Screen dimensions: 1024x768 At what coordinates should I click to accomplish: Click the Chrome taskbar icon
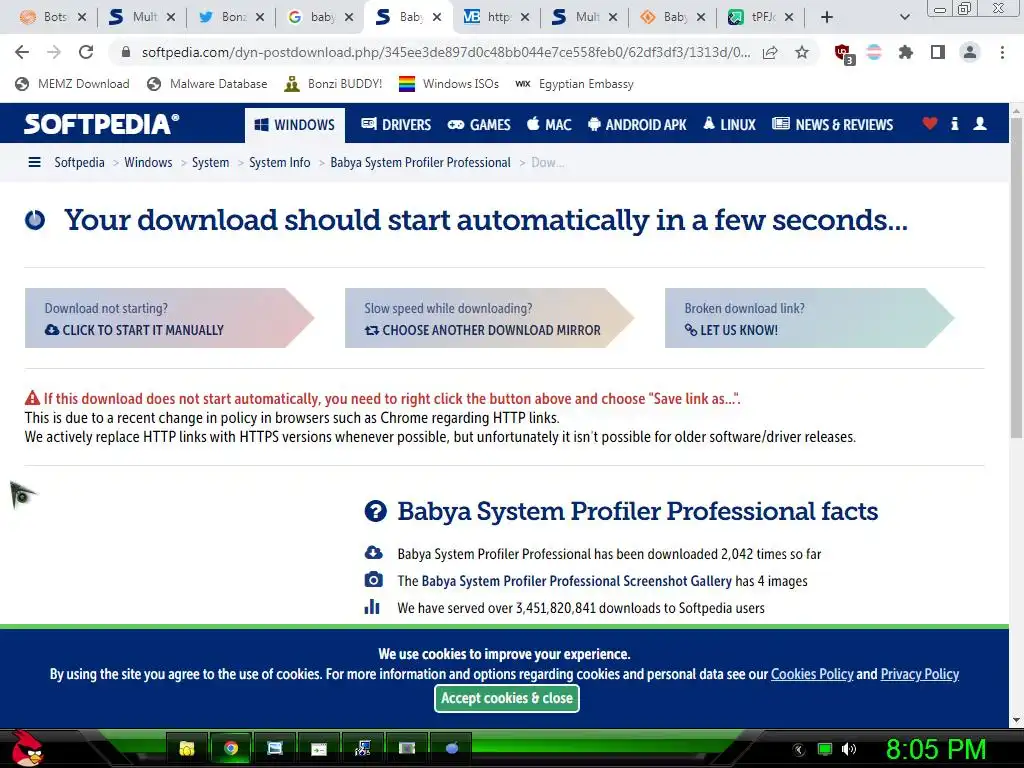tap(231, 748)
